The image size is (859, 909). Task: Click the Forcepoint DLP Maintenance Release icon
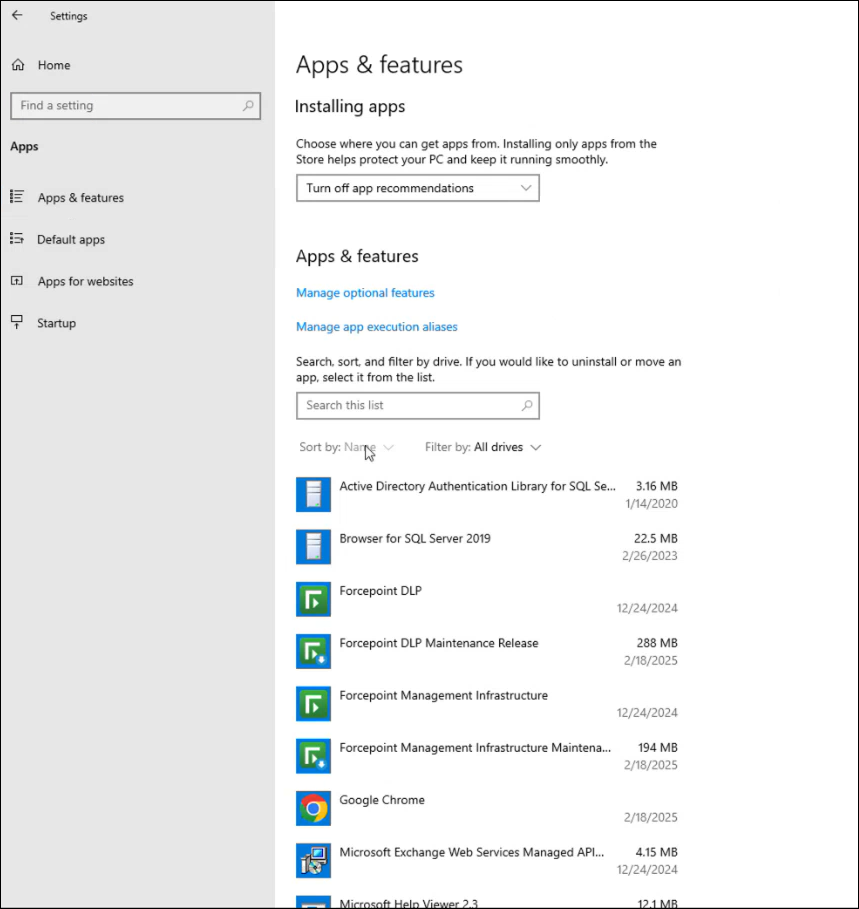pyautogui.click(x=313, y=651)
